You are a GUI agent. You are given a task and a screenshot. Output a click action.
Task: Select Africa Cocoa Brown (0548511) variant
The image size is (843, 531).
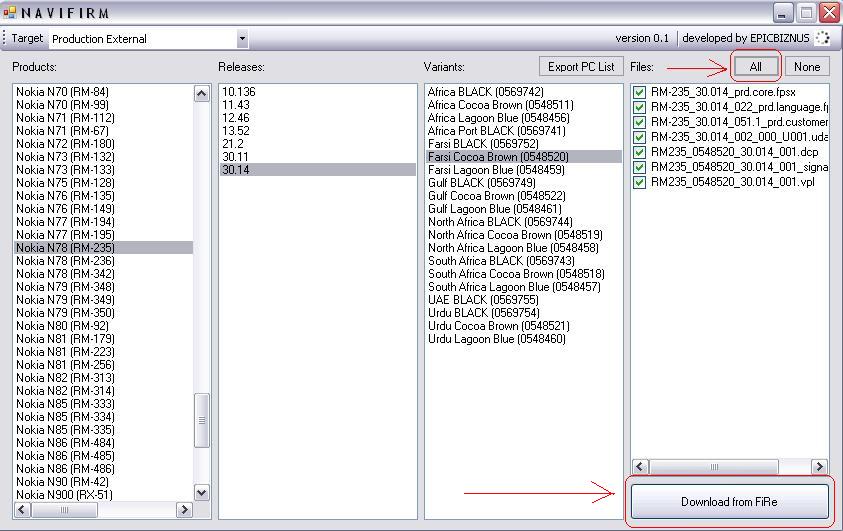point(524,105)
